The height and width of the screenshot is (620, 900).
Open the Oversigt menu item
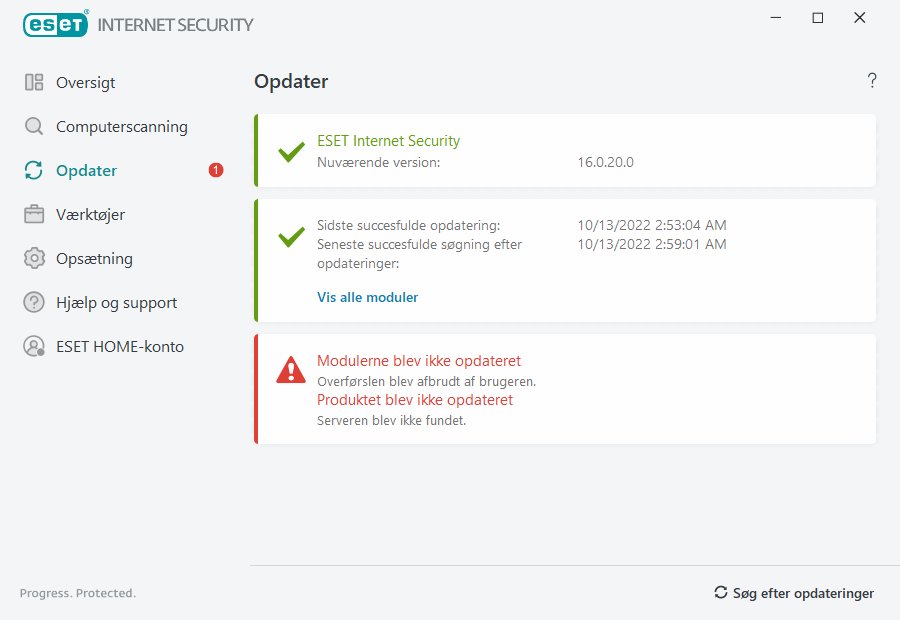point(85,83)
